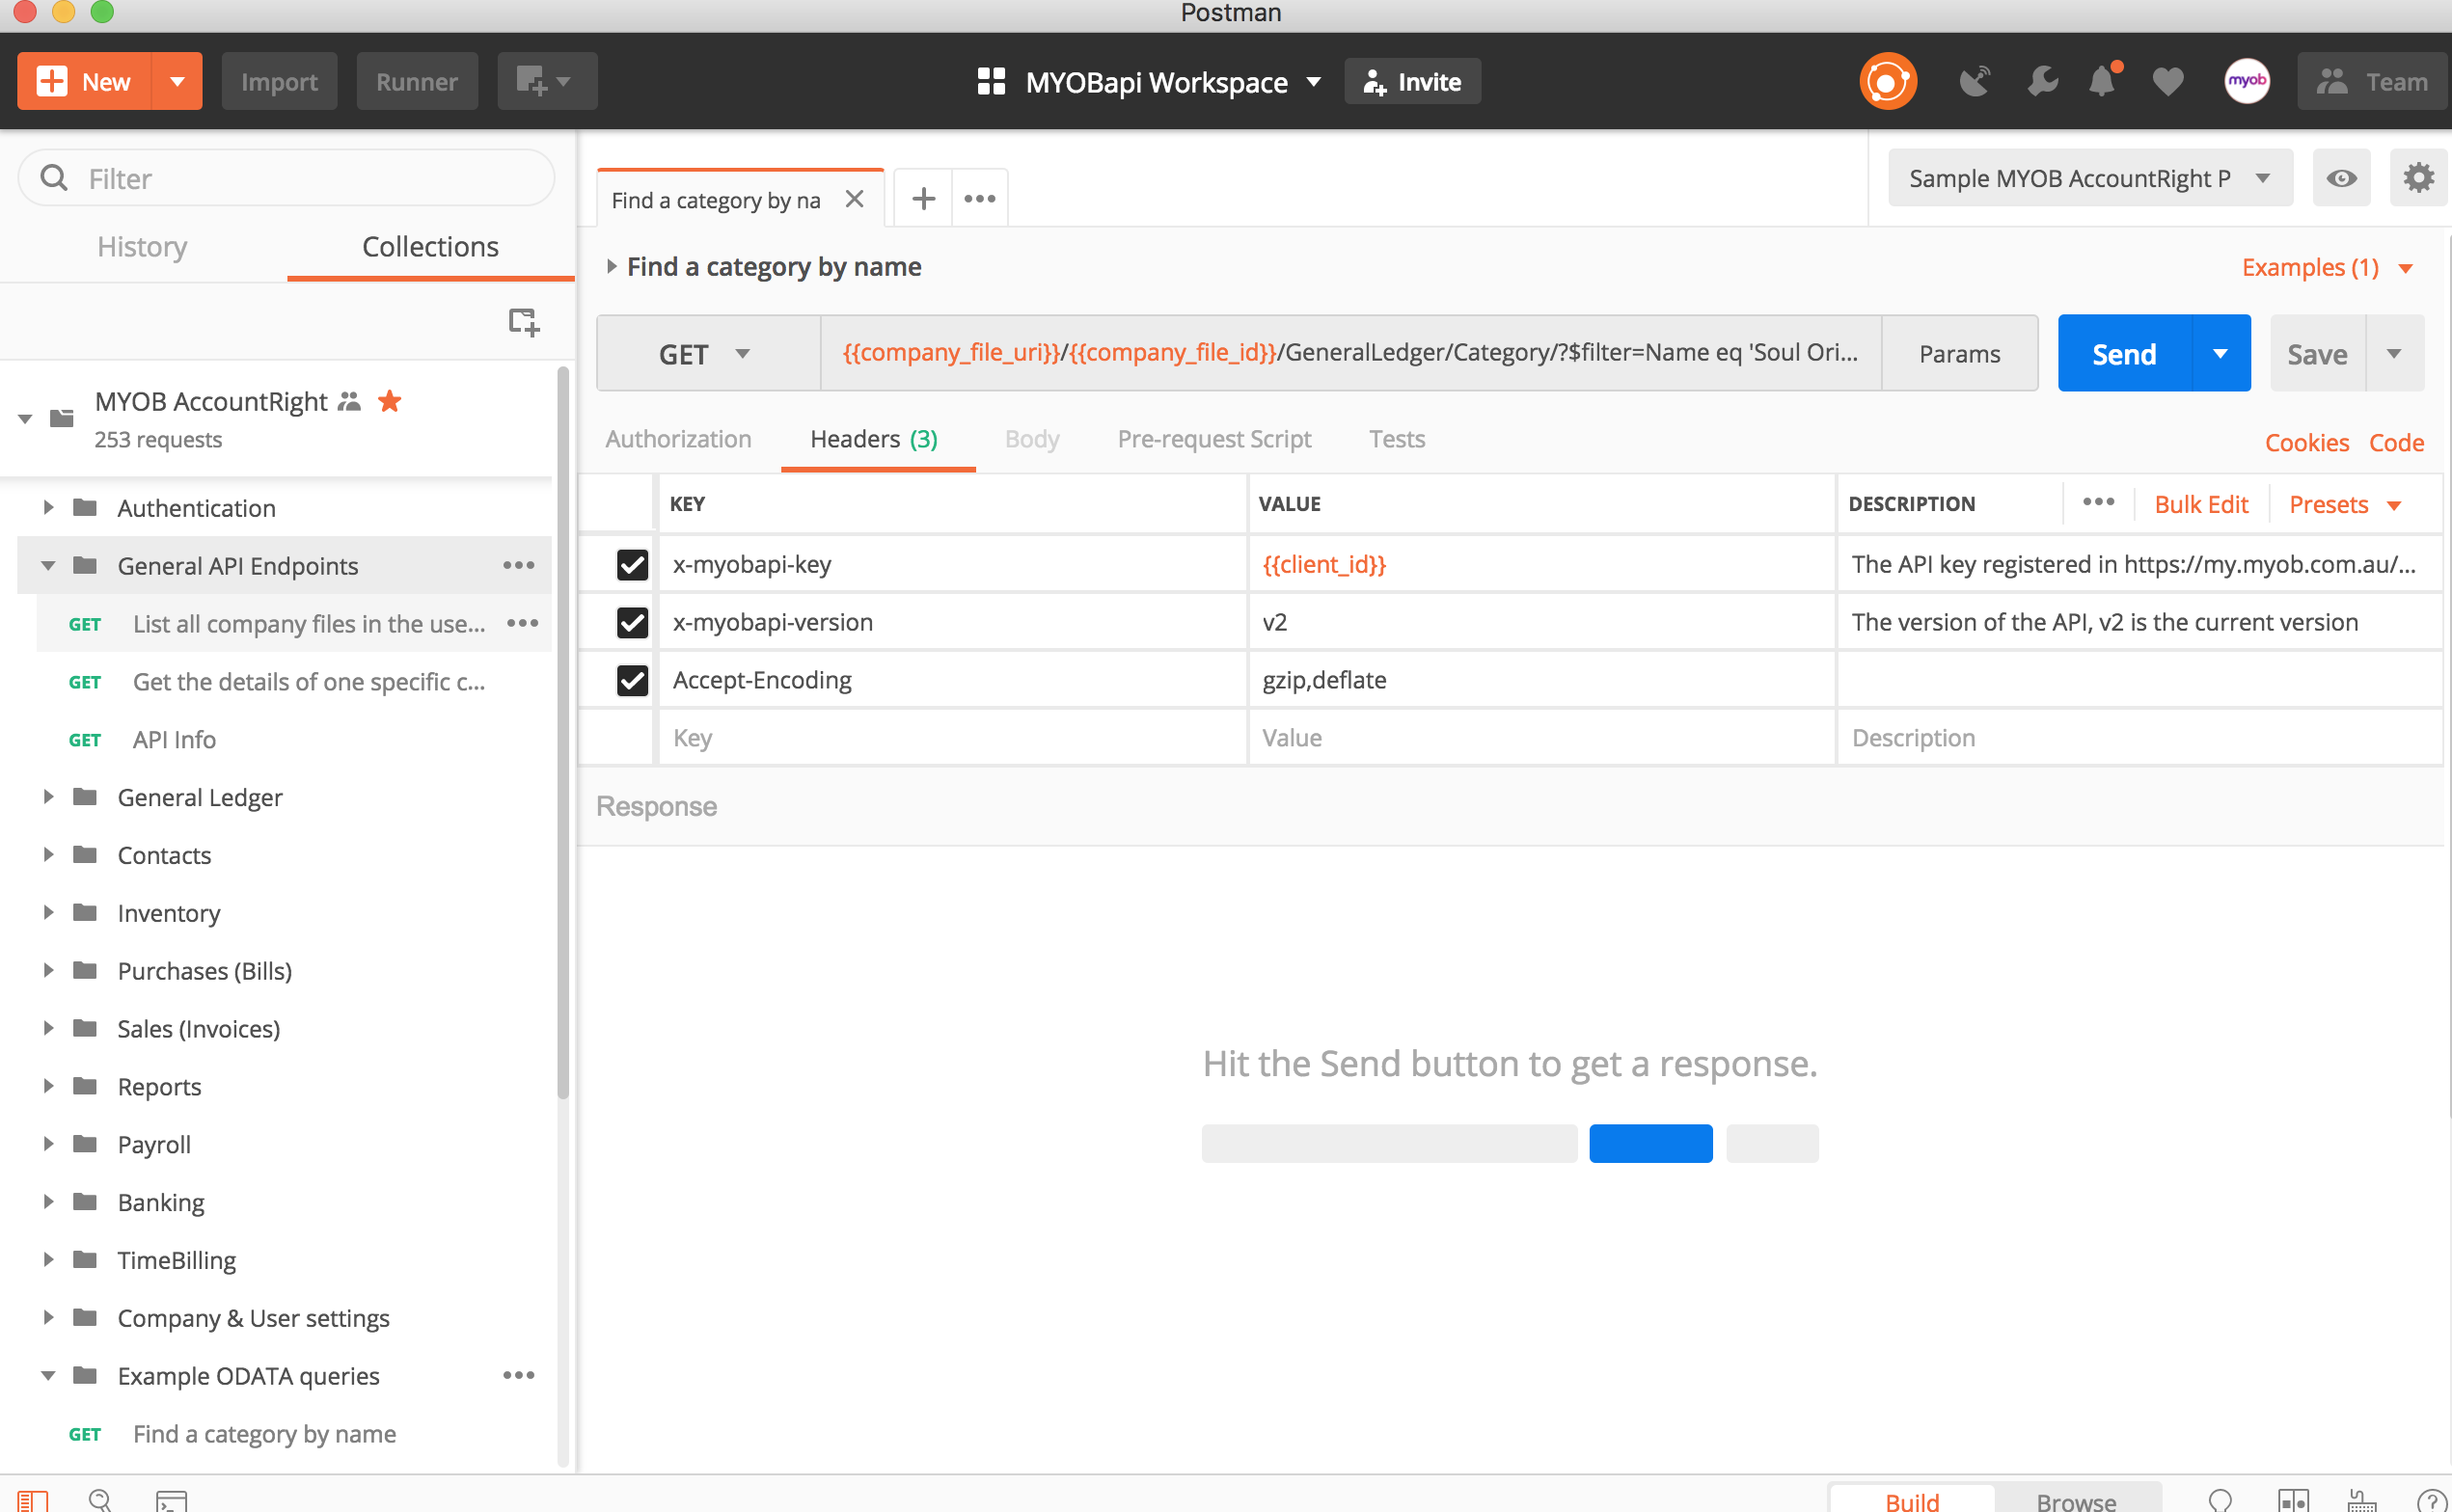This screenshot has height=1512, width=2452.
Task: Open find search icon in status bar
Action: (100, 1500)
